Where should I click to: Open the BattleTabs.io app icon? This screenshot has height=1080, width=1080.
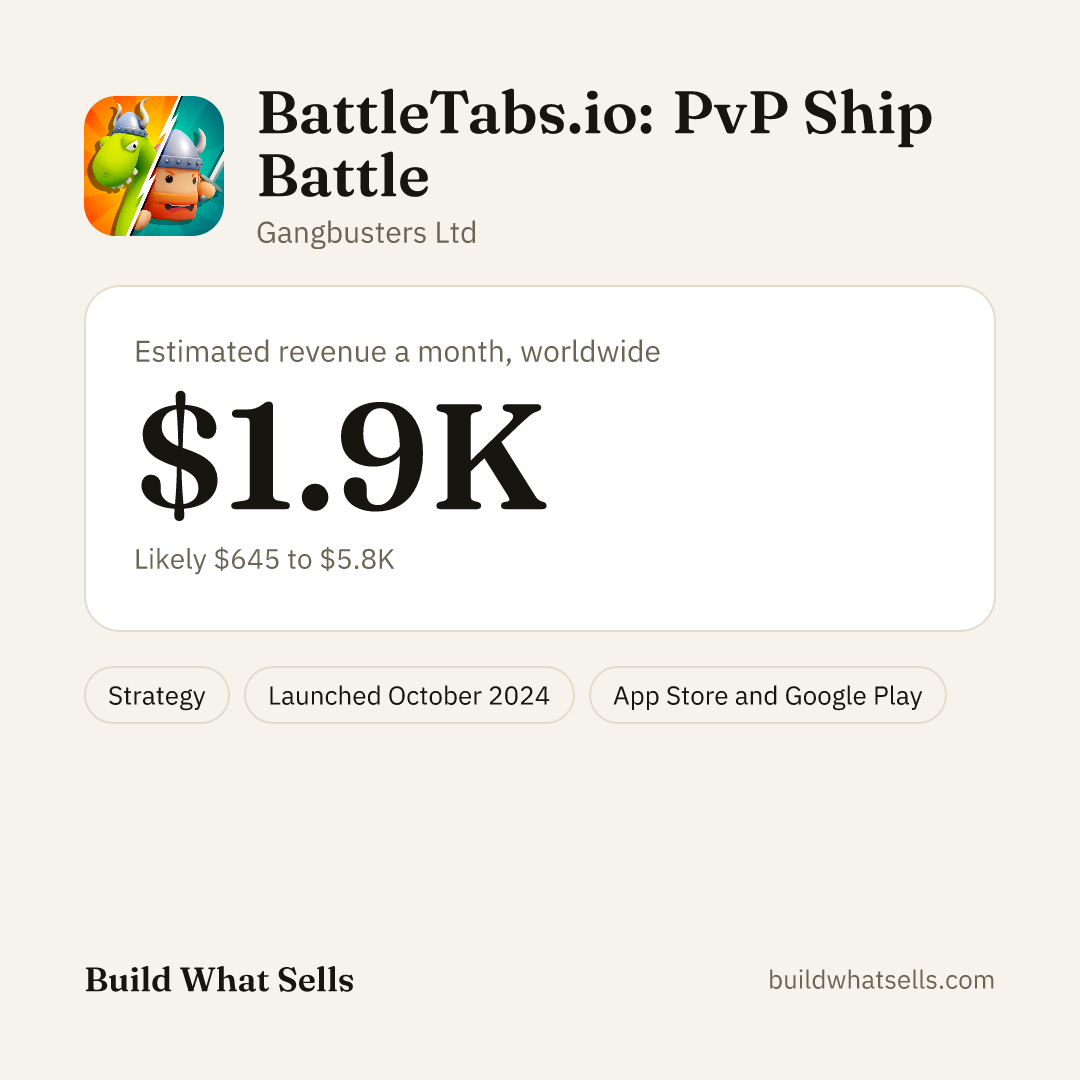coord(154,166)
